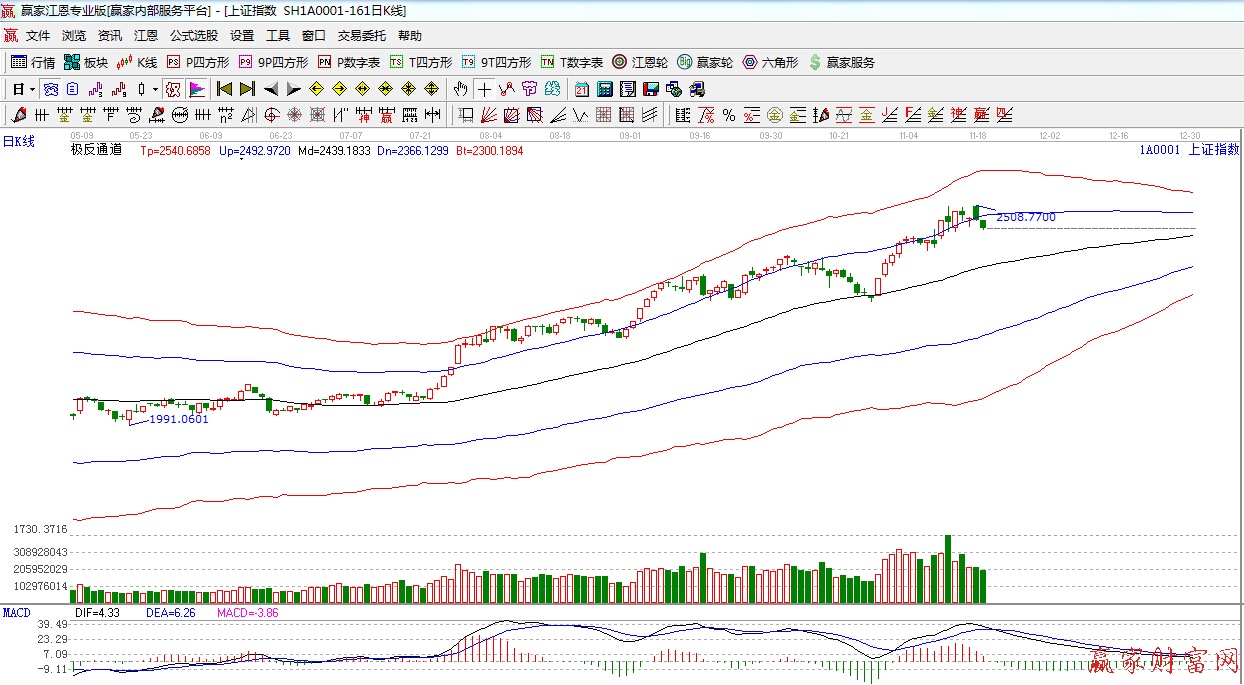Open the 公式选股 menu
Viewport: 1244px width, 685px height.
pos(193,35)
